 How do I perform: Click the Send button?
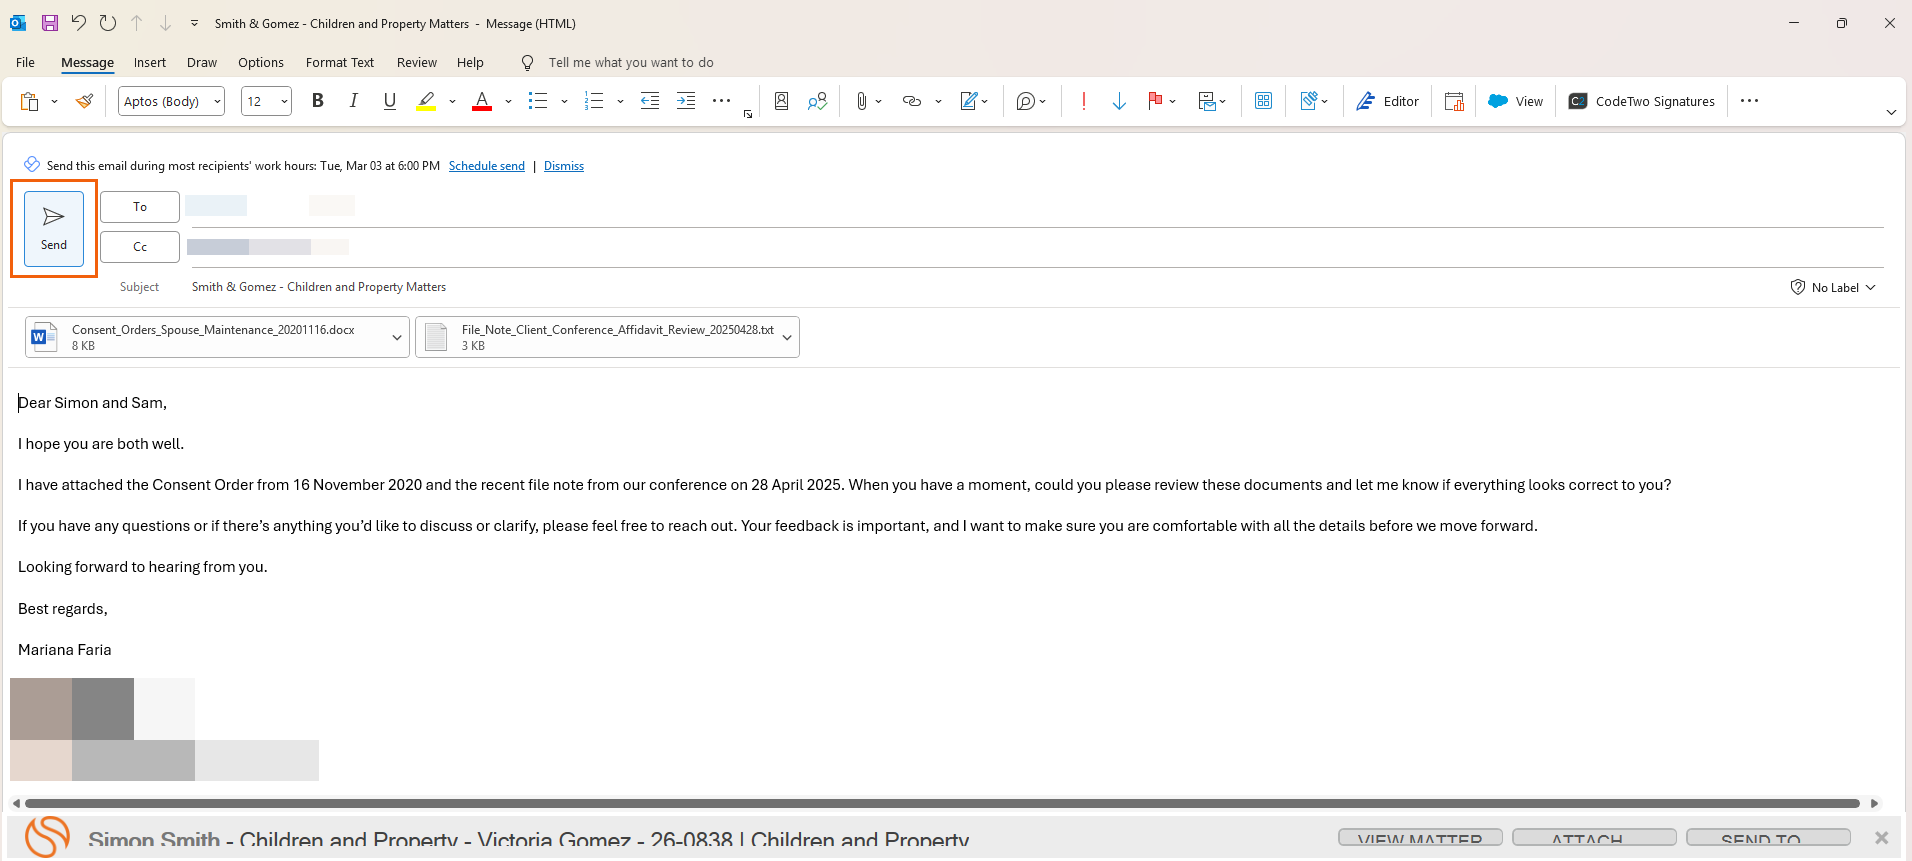(x=54, y=228)
